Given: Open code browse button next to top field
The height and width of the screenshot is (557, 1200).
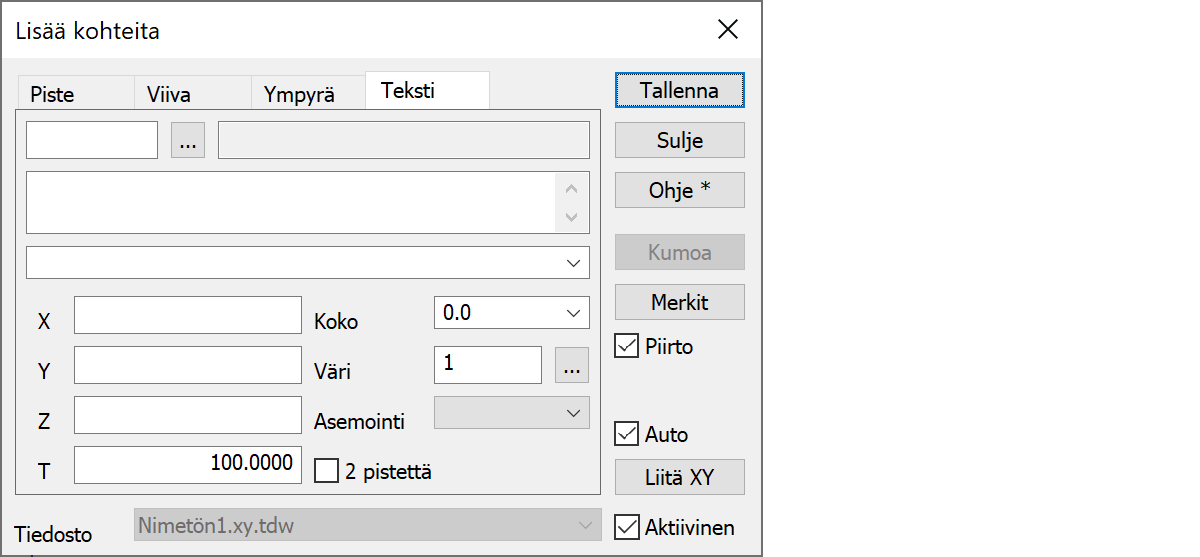Looking at the screenshot, I should (x=188, y=141).
